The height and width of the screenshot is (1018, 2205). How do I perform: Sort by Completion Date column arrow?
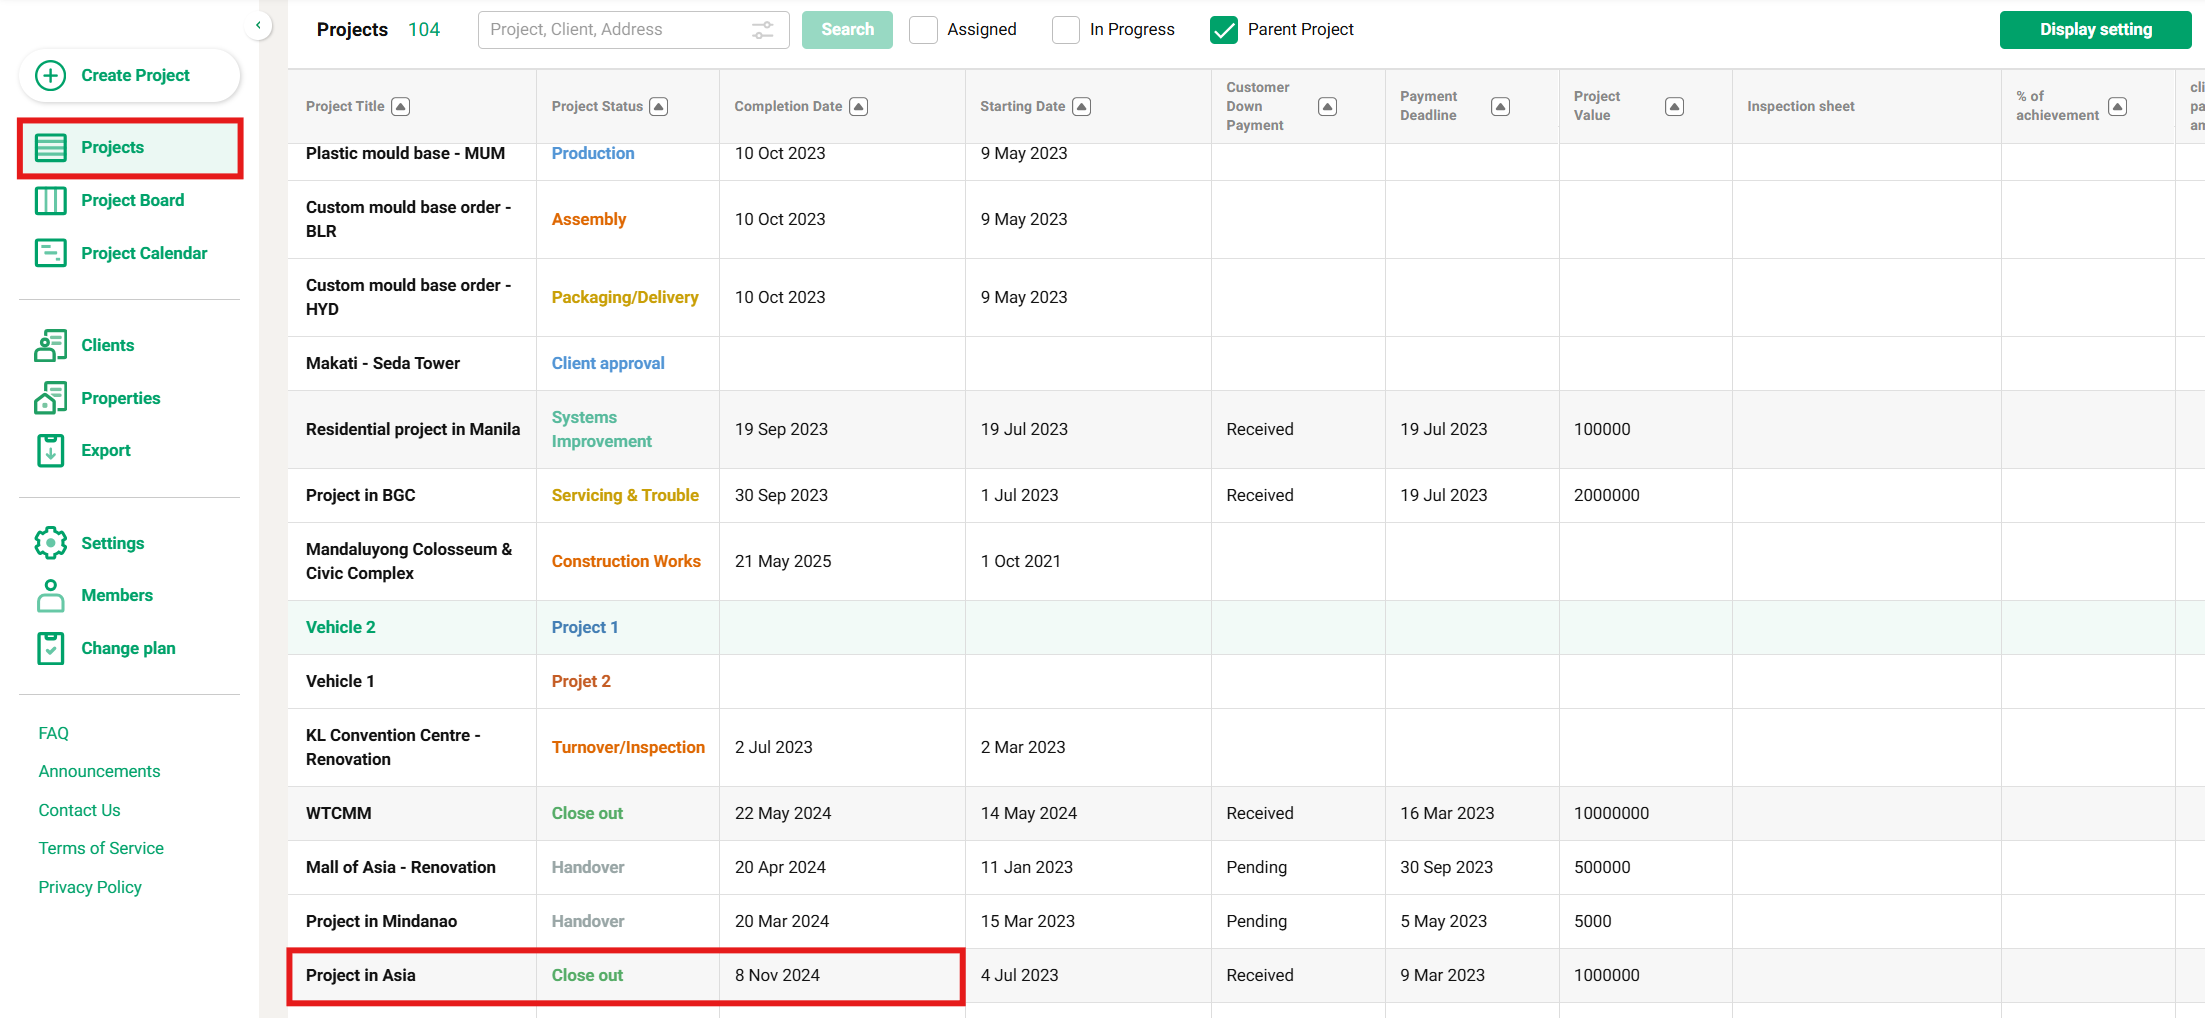pos(859,107)
